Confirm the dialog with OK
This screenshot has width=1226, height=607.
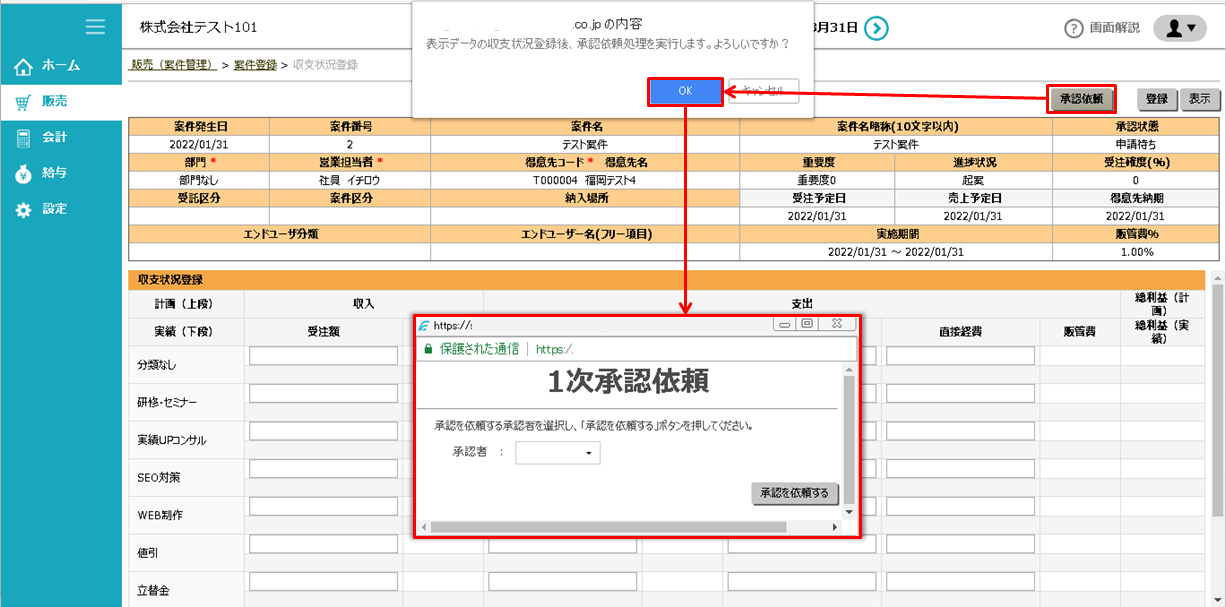coord(685,90)
